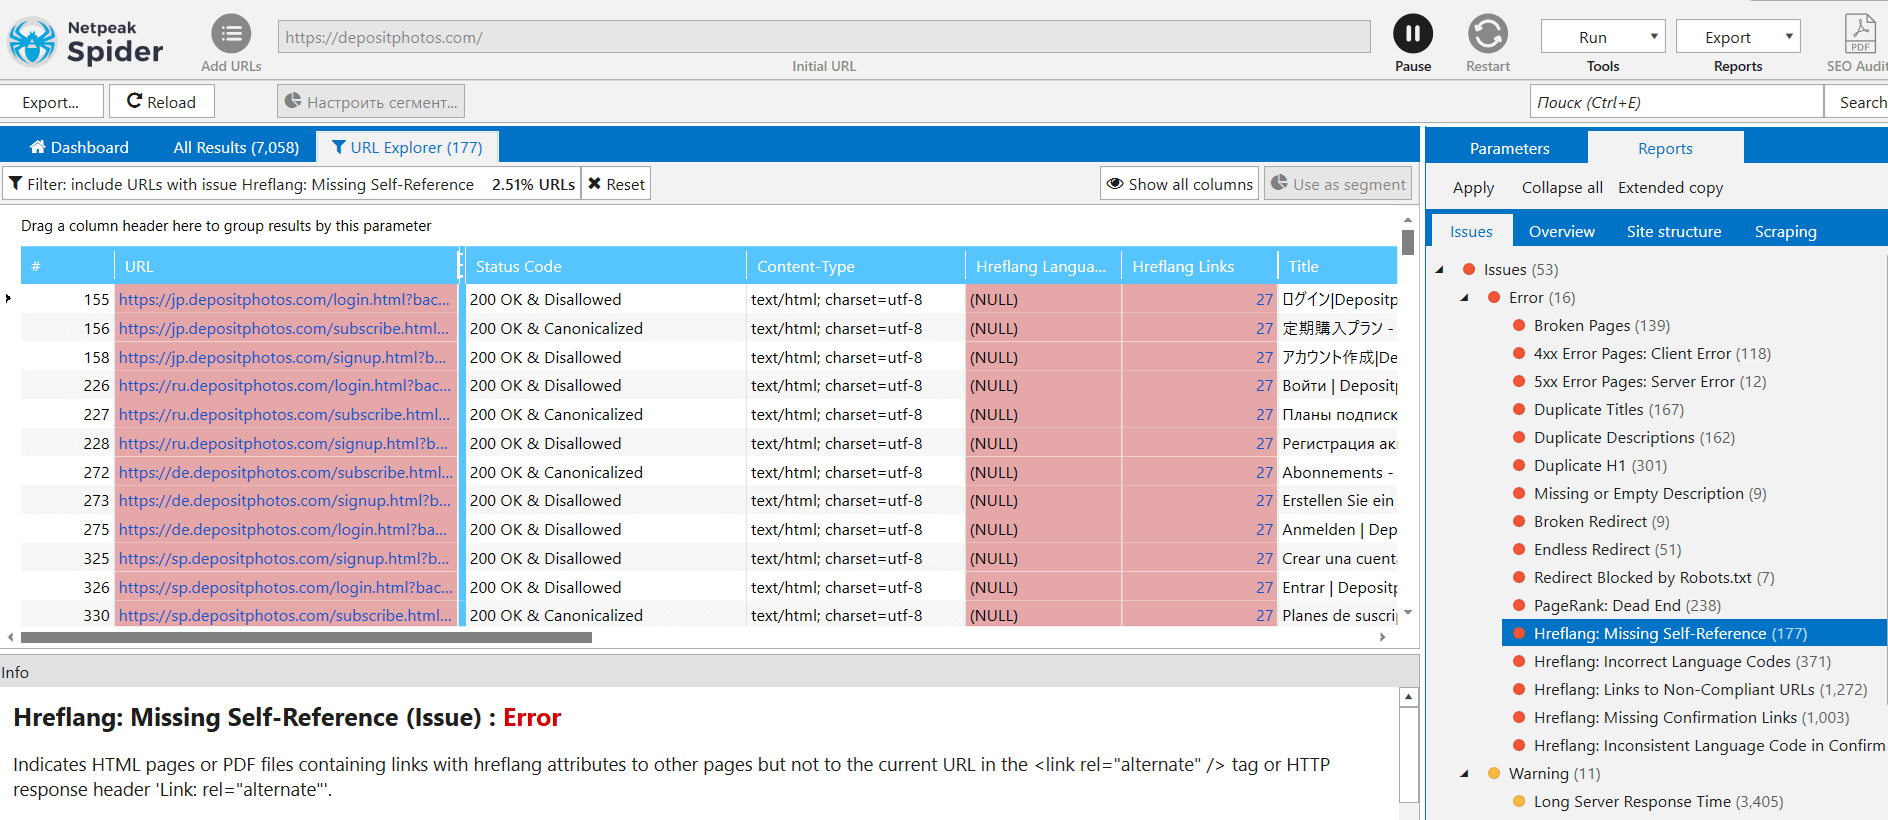
Task: Collapse the Issues (53) tree node
Action: click(1440, 269)
